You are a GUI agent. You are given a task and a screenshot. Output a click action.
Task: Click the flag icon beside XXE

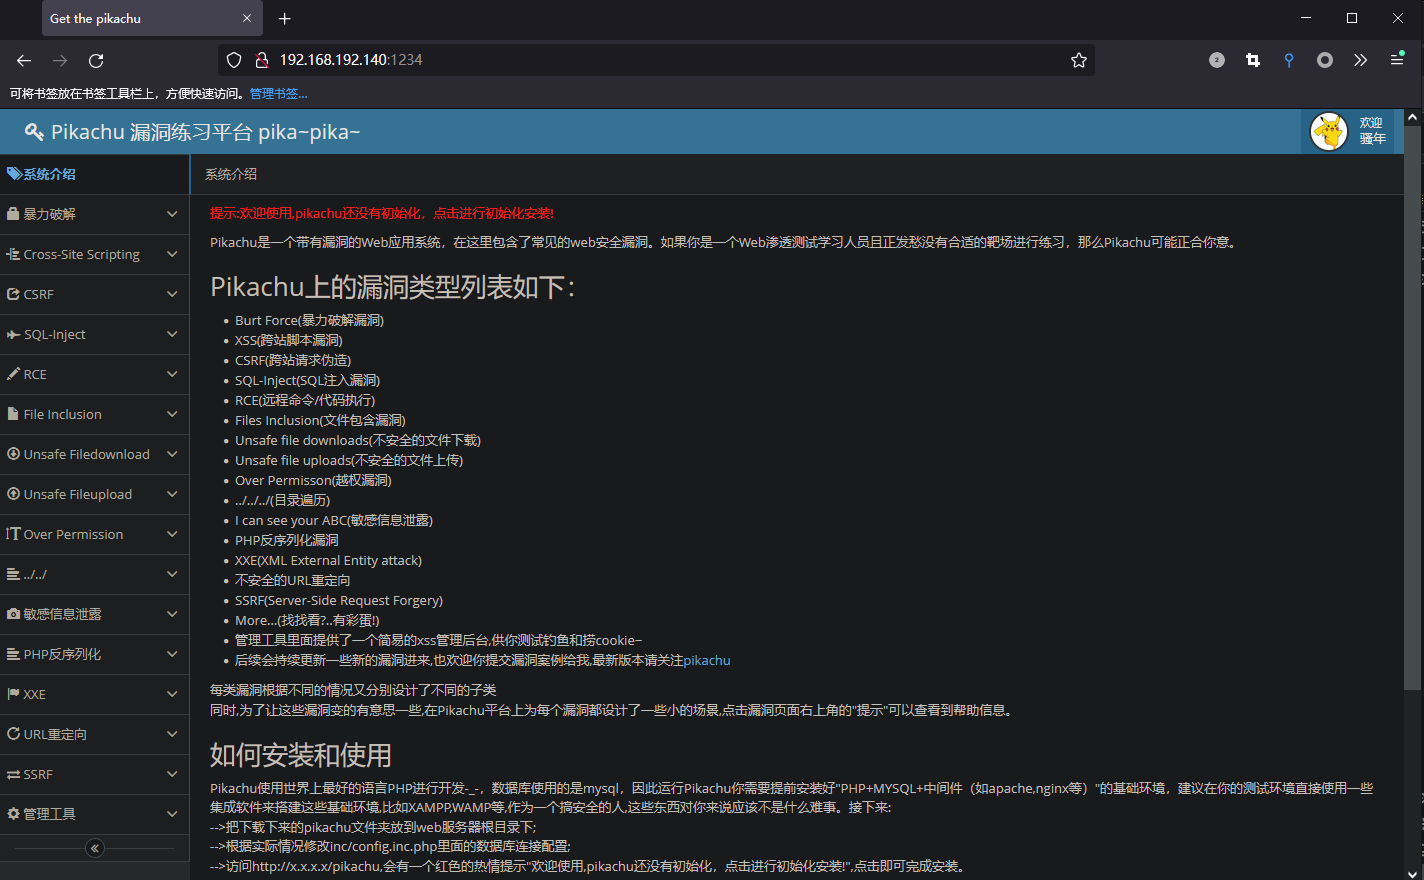point(13,694)
